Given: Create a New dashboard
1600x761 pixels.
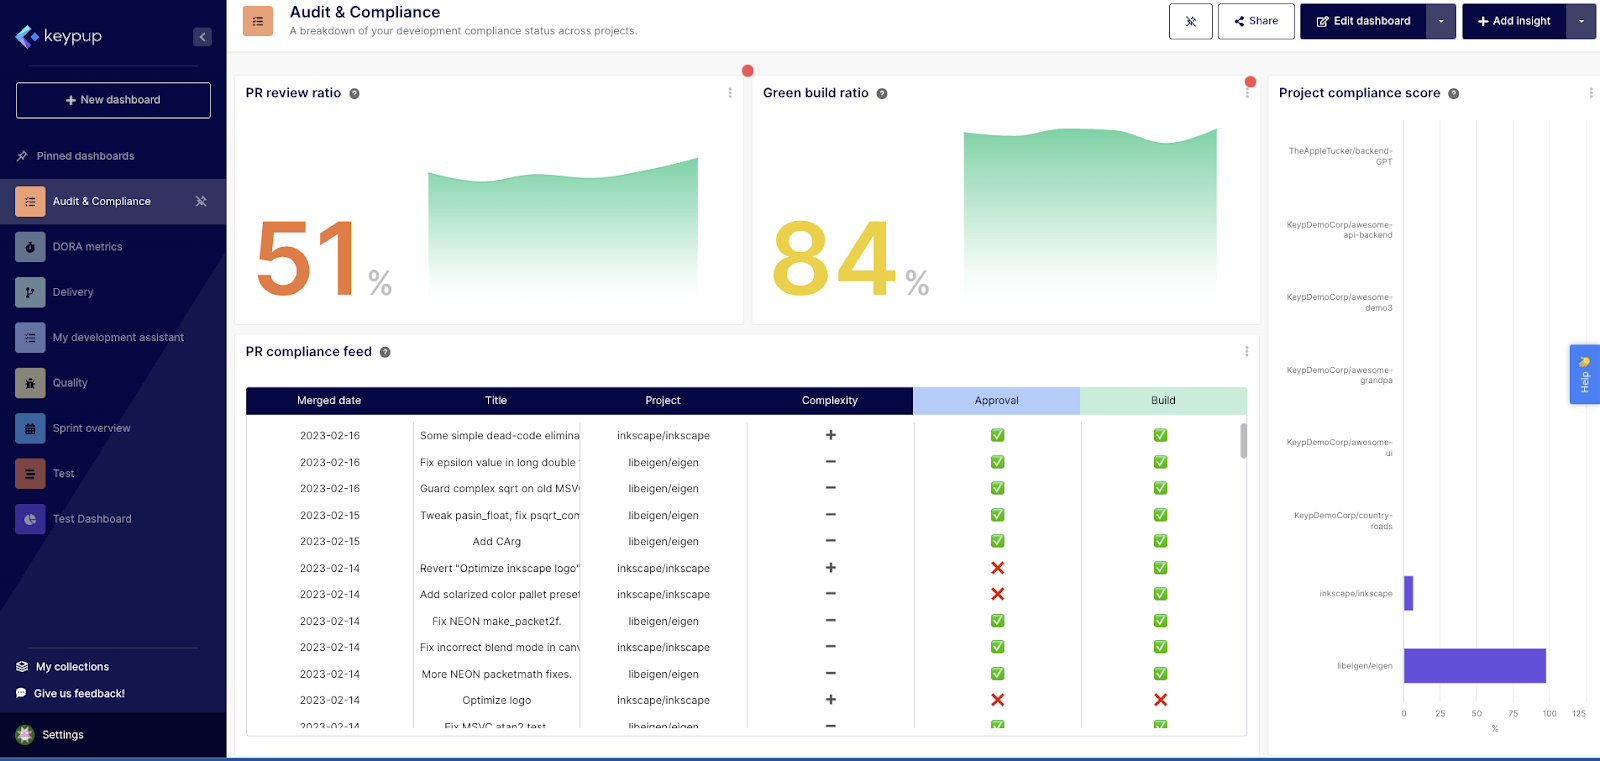Looking at the screenshot, I should pyautogui.click(x=113, y=100).
